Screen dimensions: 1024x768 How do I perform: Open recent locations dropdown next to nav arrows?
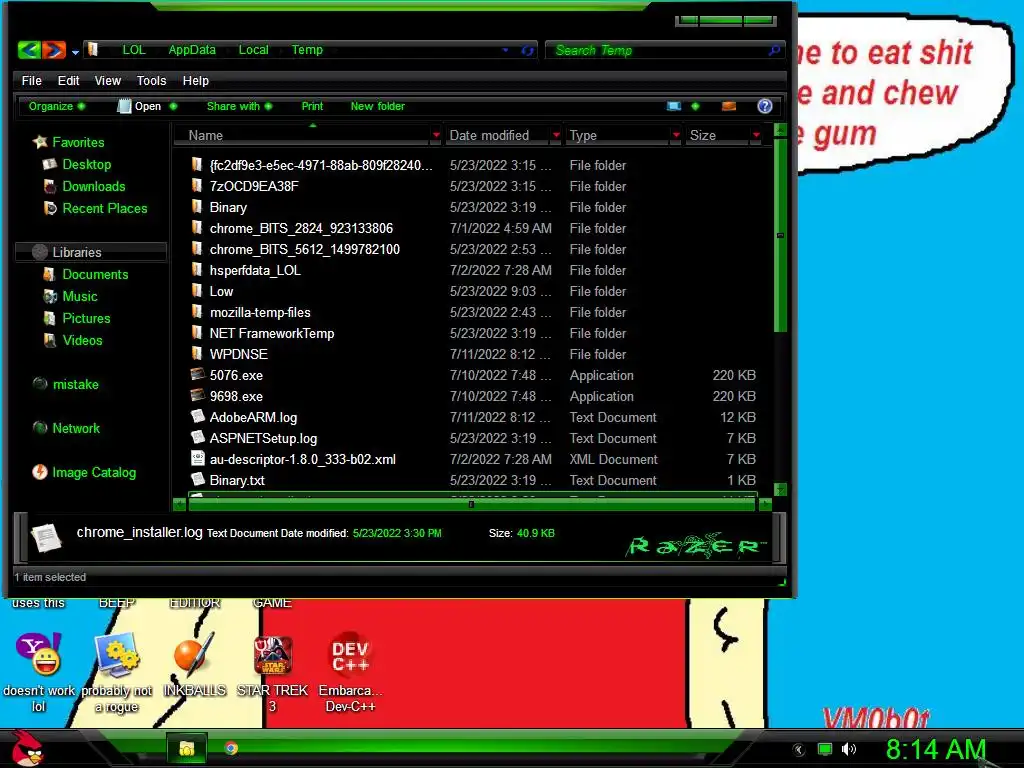click(75, 52)
